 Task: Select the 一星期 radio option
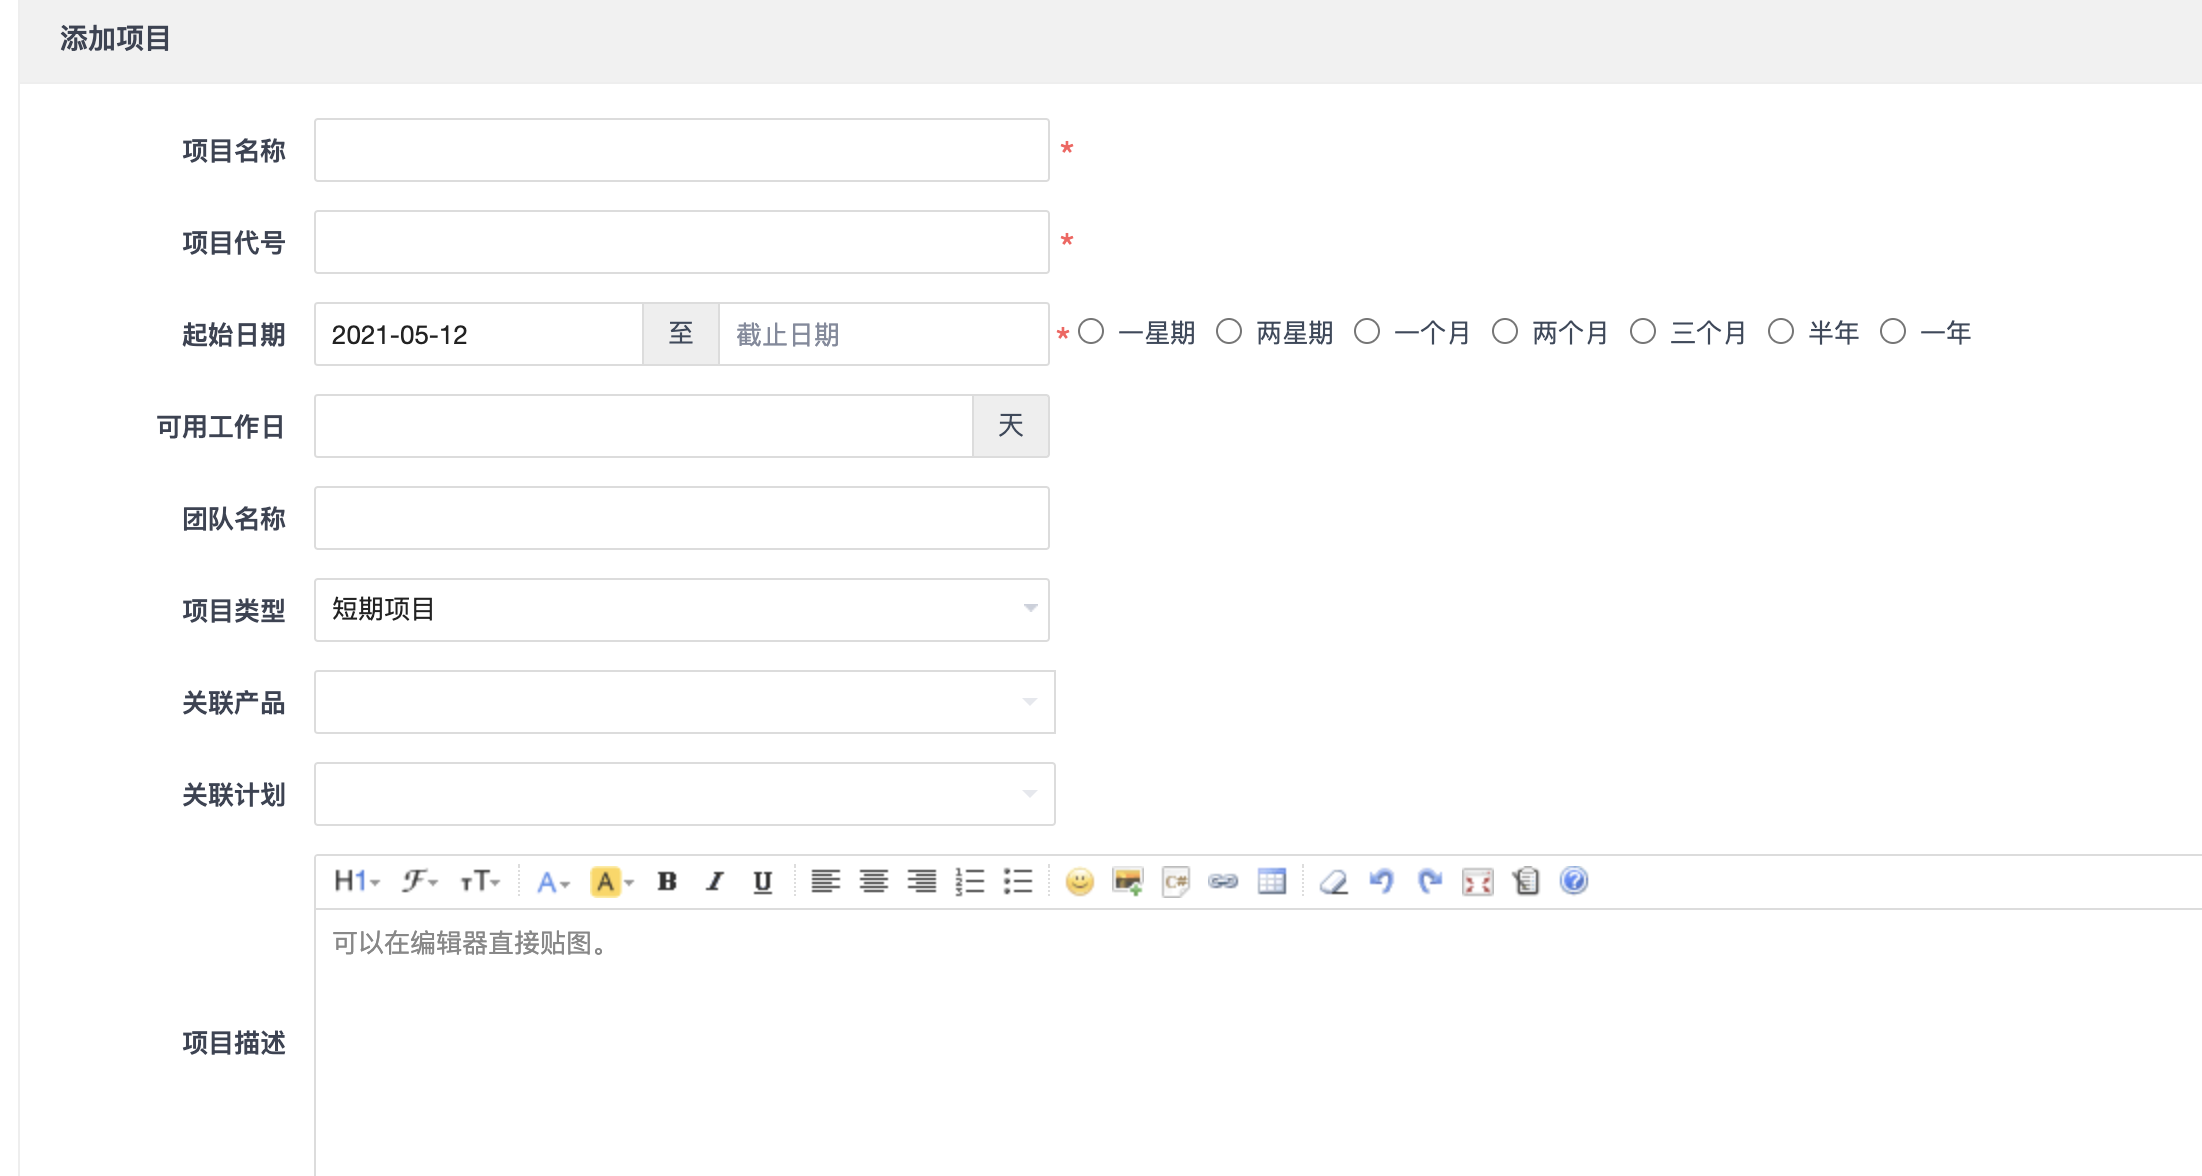pos(1091,332)
